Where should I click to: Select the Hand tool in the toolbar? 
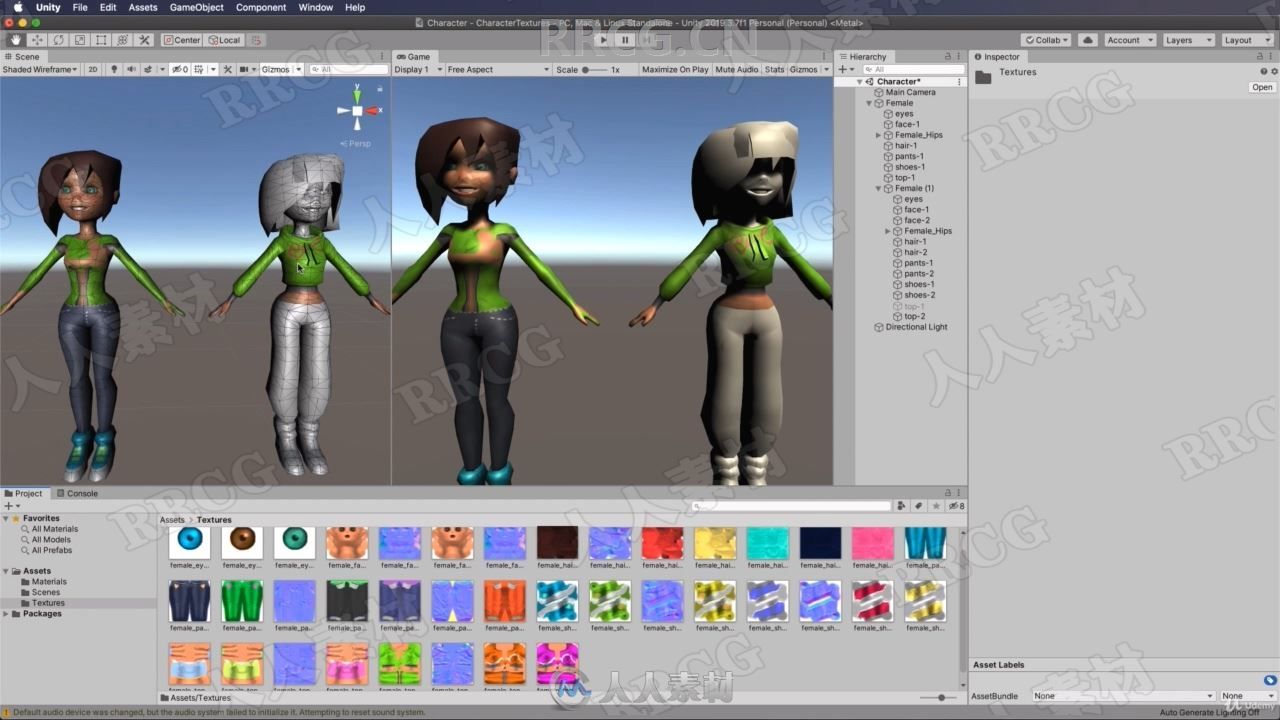click(16, 40)
